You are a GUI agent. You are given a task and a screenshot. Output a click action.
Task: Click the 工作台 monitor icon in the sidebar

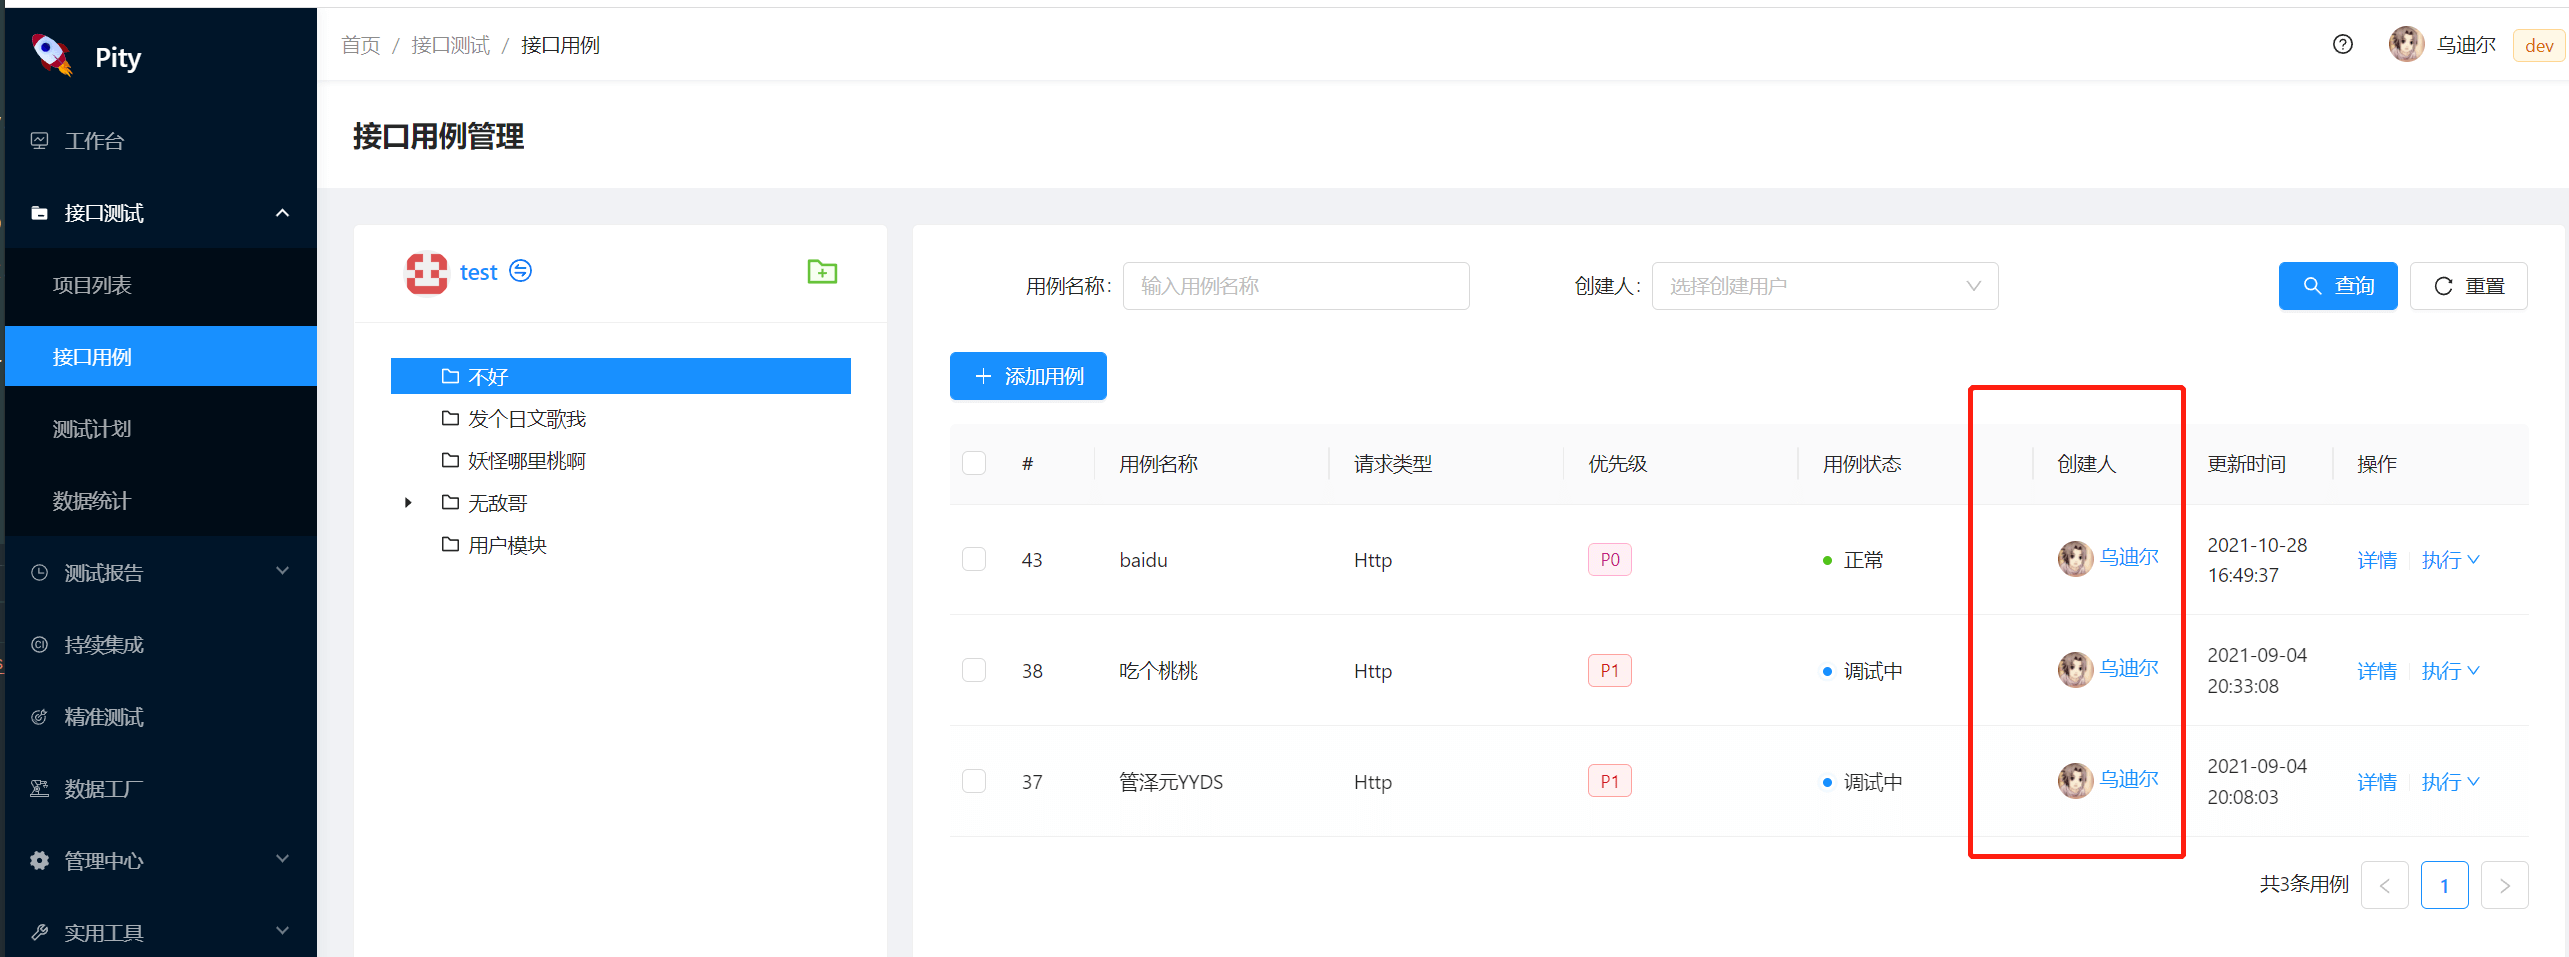(x=40, y=141)
